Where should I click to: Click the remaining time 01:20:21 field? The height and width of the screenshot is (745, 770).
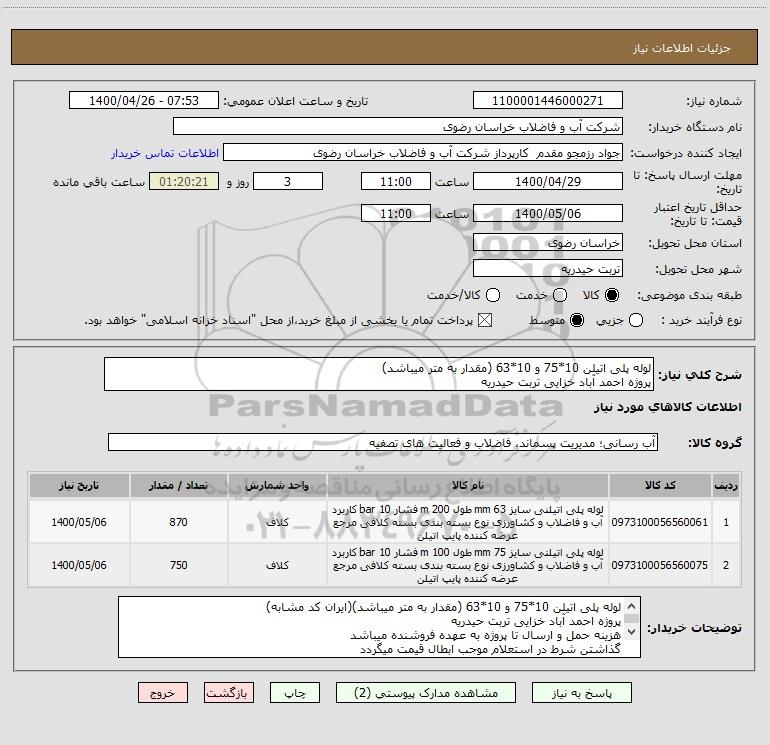(x=184, y=181)
